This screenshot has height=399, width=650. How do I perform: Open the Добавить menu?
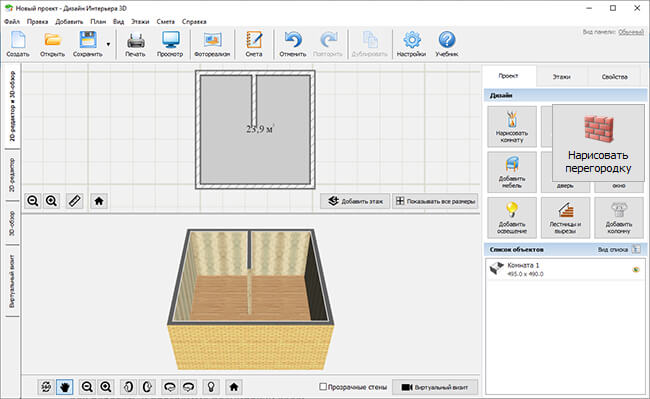[69, 22]
